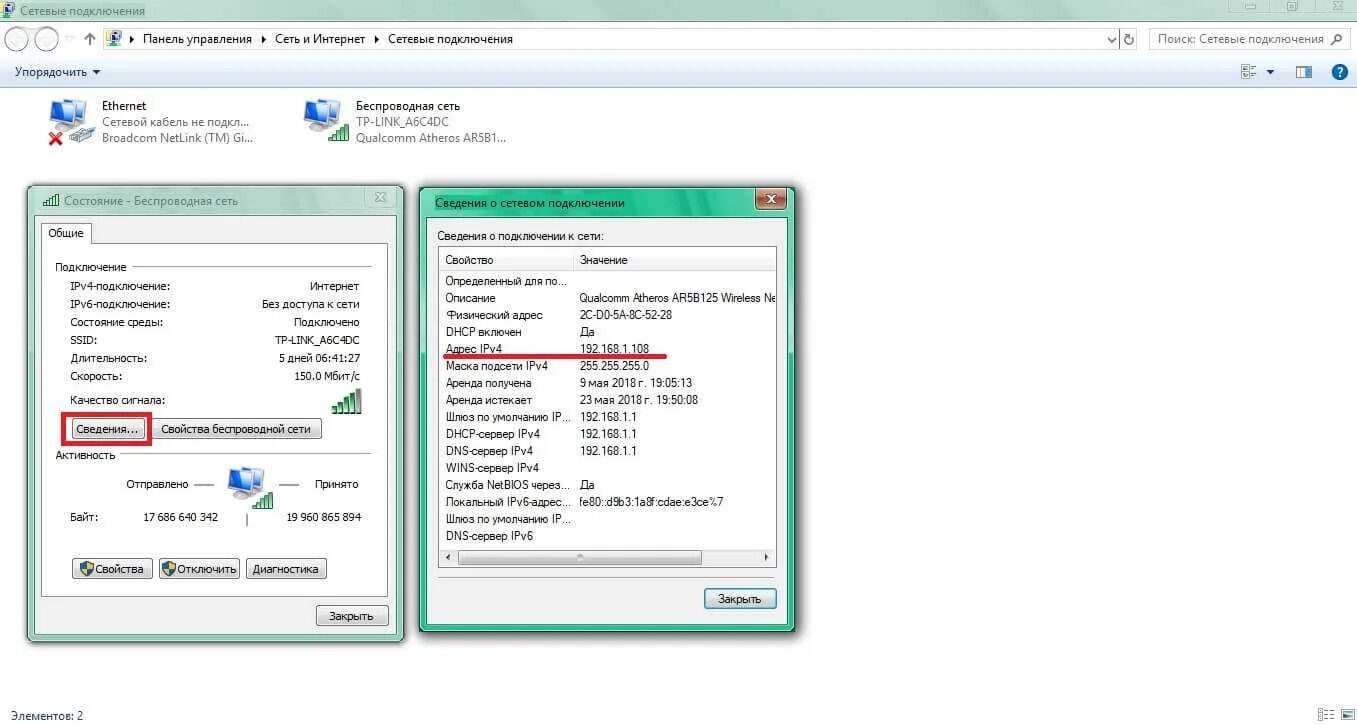Navigate to Панель управления breadcrumb

(x=197, y=39)
